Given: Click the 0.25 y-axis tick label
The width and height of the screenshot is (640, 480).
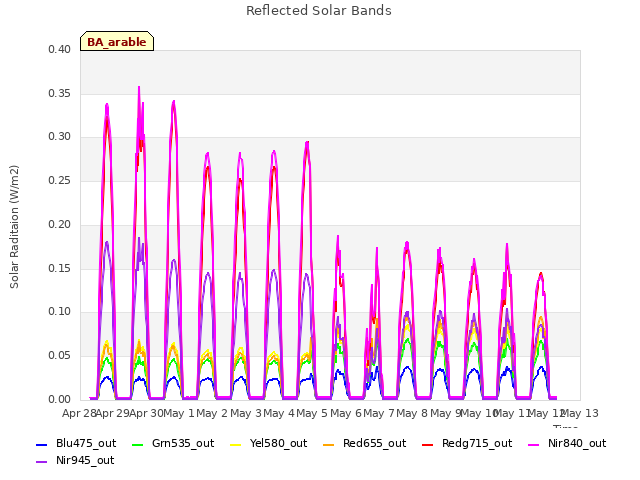Looking at the screenshot, I should click(x=60, y=180).
